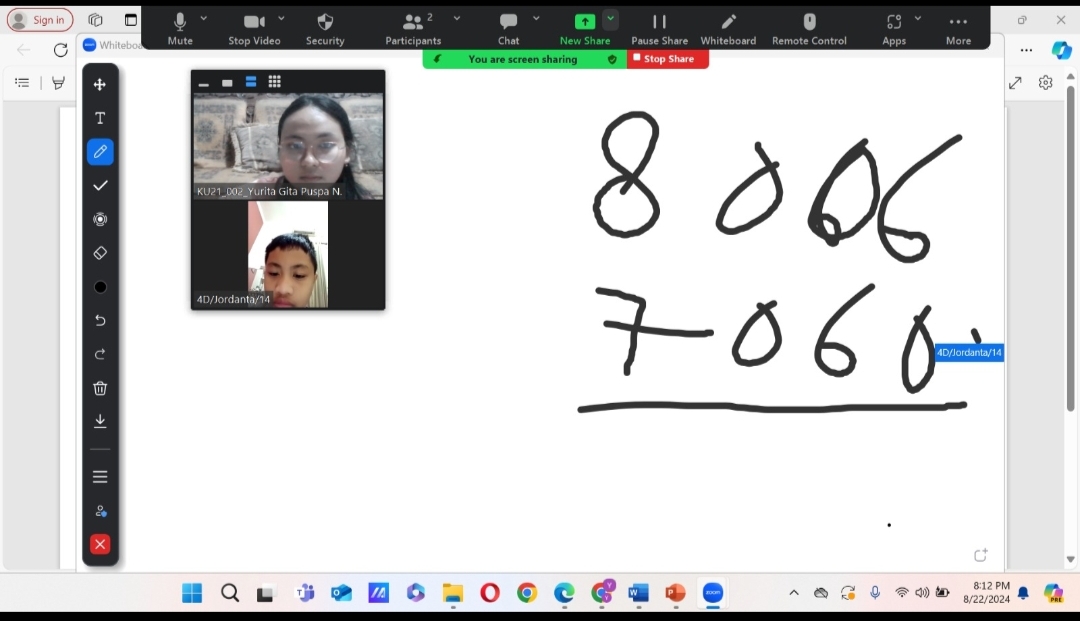Screen dimensions: 1080x621
Task: Open browser tab actions icon
Action: 131,20
